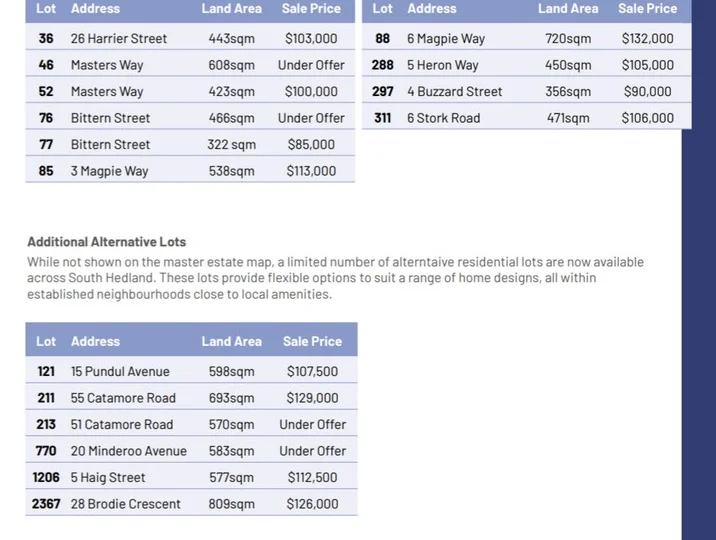Click the 3 Magpie Way address
Image resolution: width=716 pixels, height=540 pixels.
110,171
